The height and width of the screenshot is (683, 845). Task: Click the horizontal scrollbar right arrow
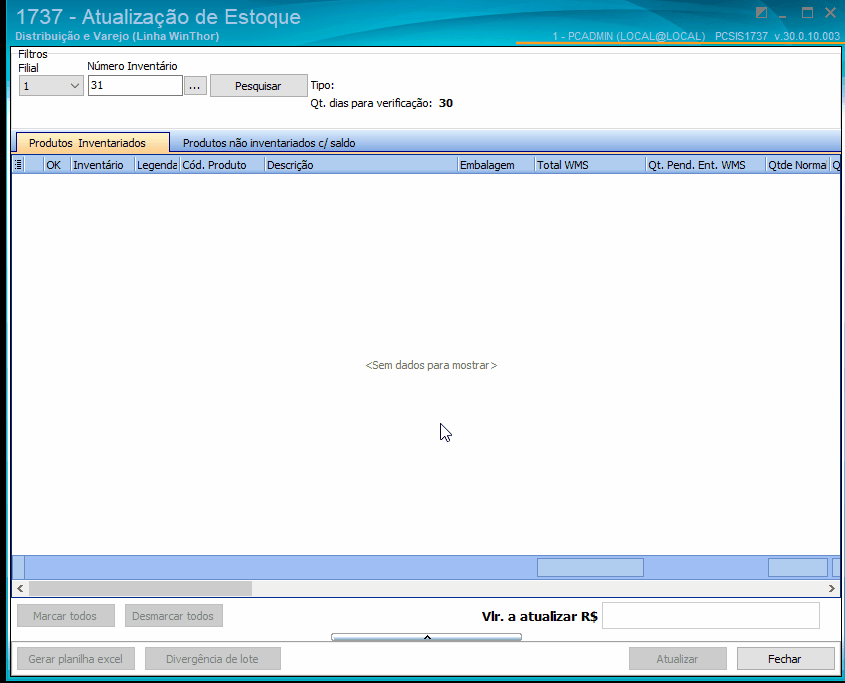(x=832, y=588)
